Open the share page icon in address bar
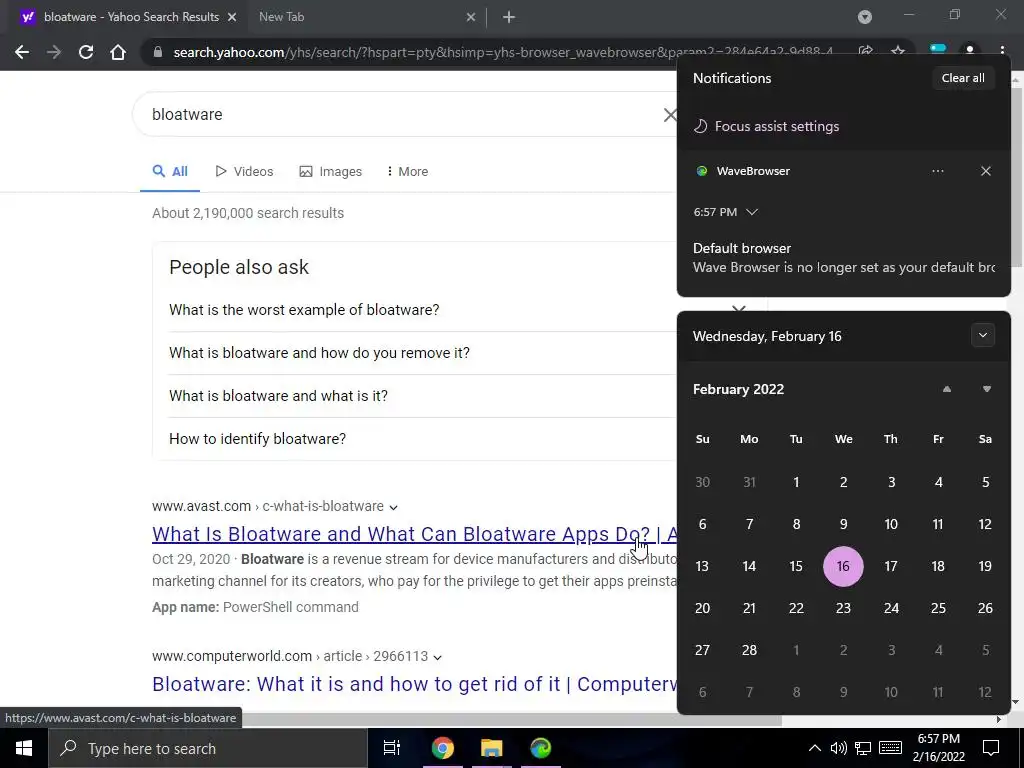This screenshot has height=768, width=1024. click(865, 51)
